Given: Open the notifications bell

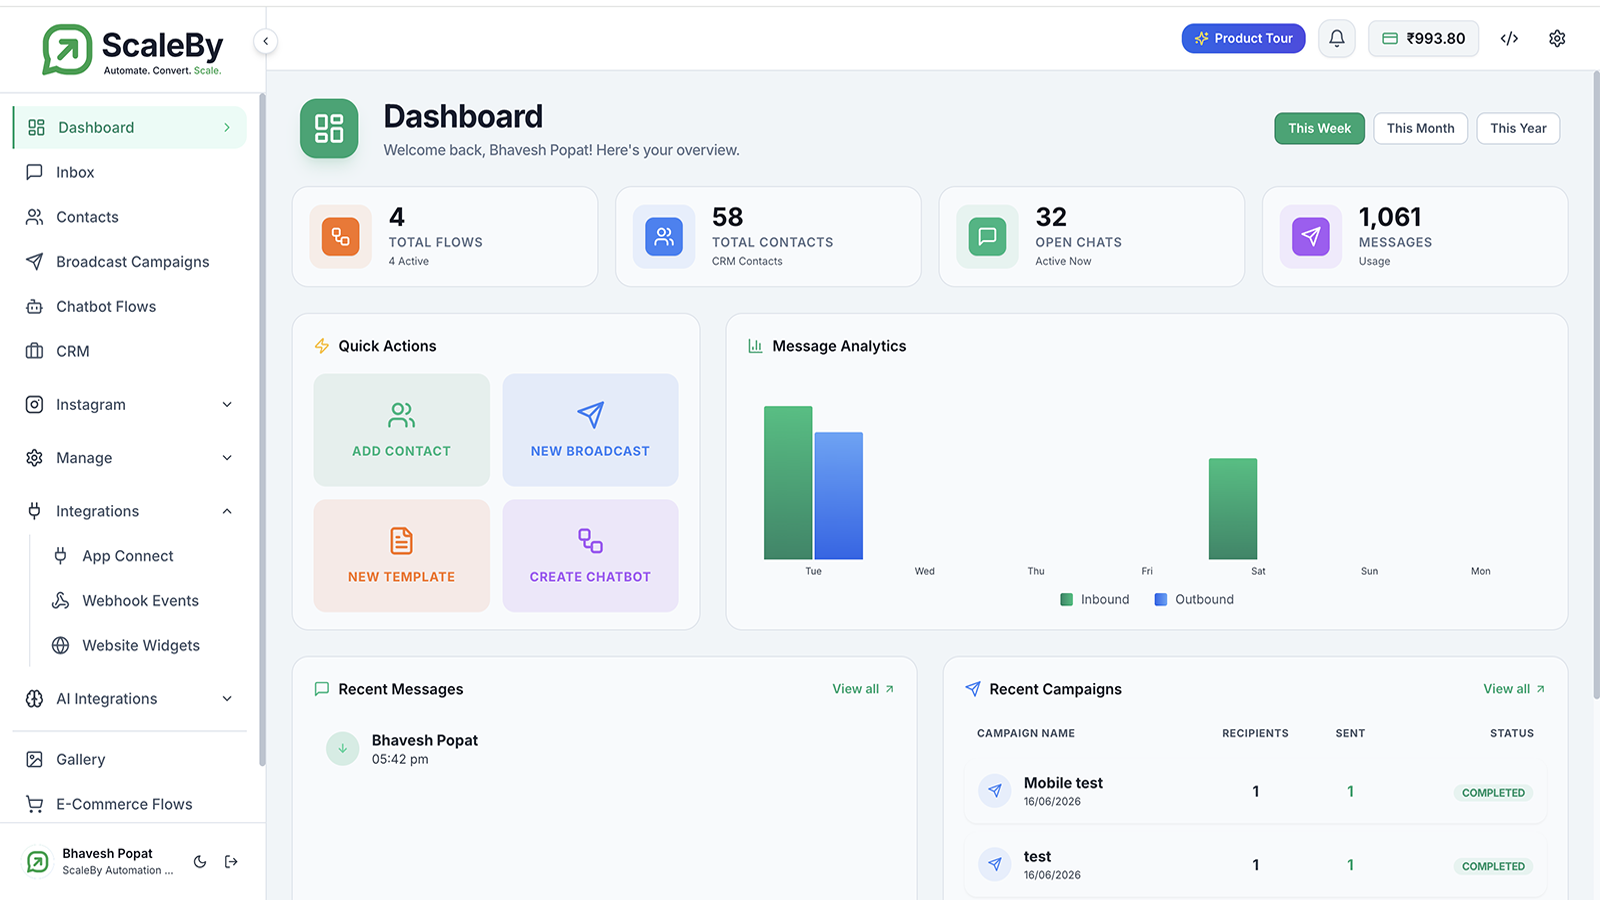Looking at the screenshot, I should (x=1336, y=39).
